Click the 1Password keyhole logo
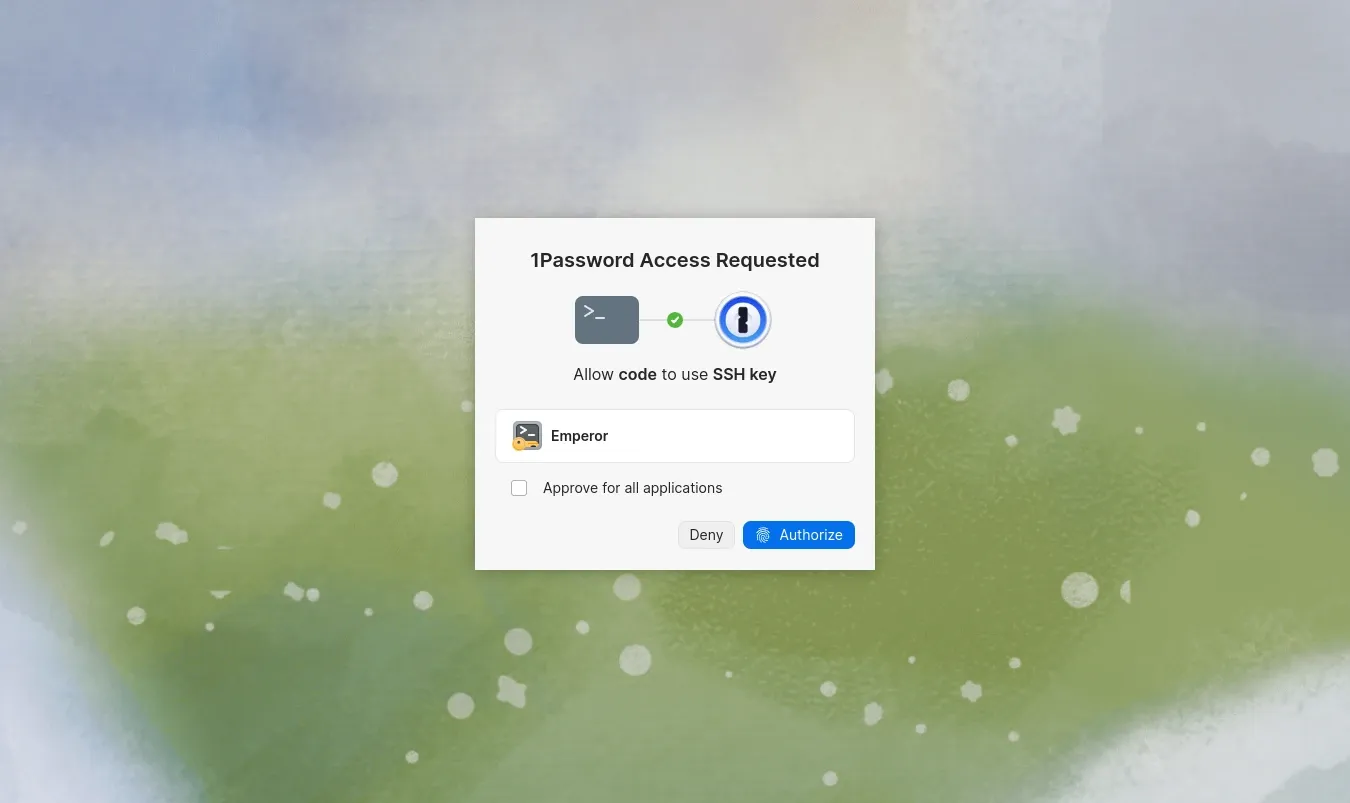Screen dimensions: 1350x803 743,320
